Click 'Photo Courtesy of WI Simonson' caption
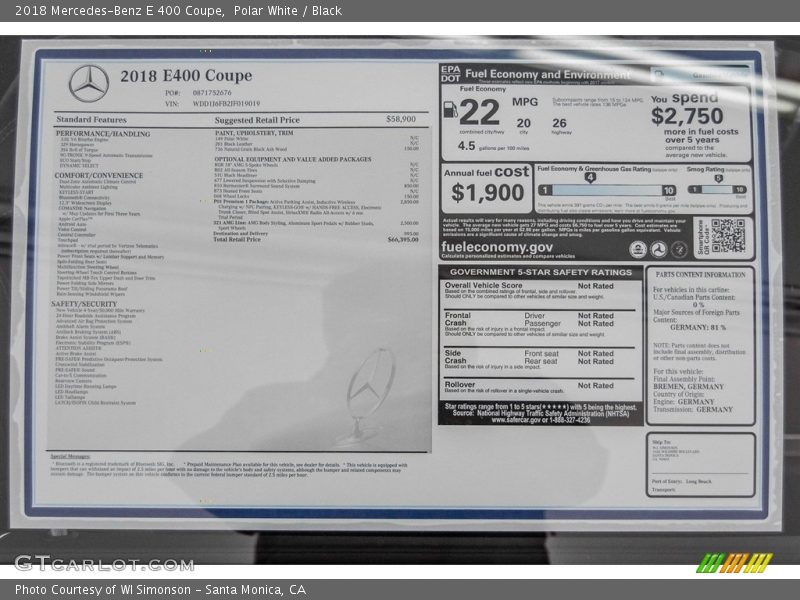 click(103, 590)
